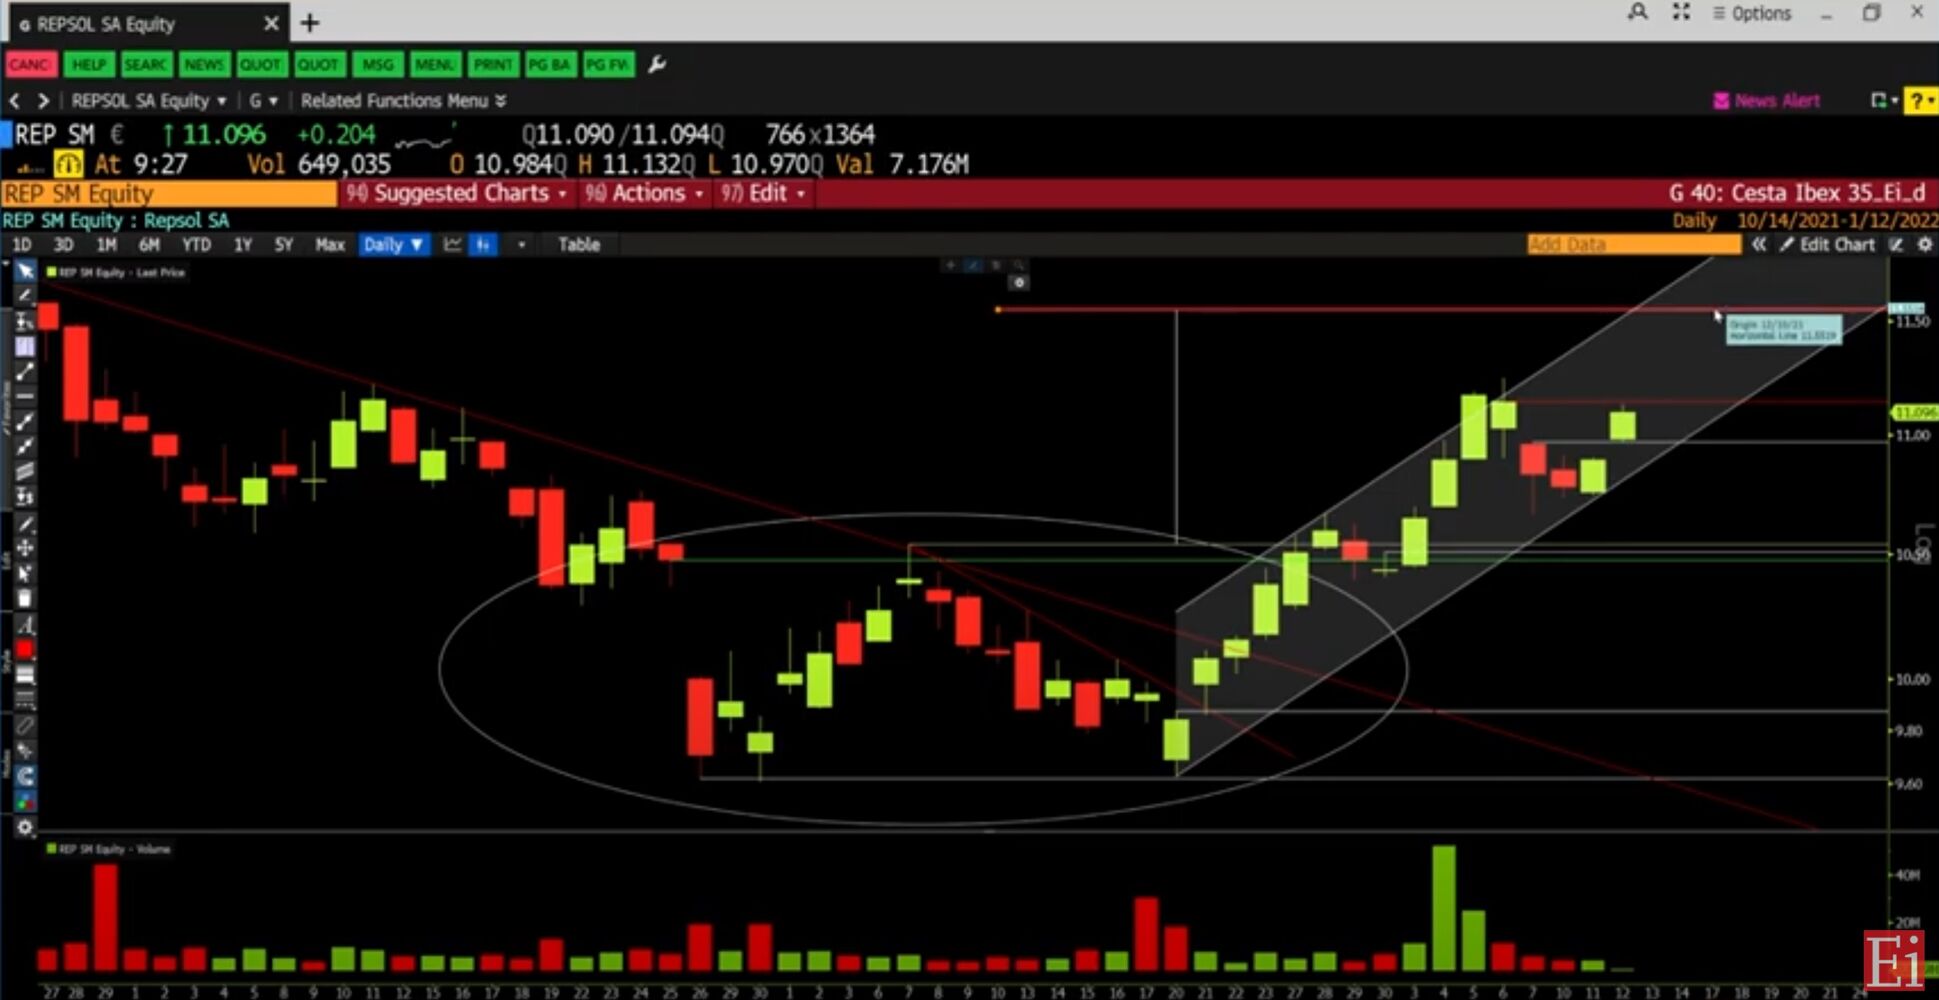Screen dimensions: 1939x1000
Task: Open the pink News Alert link
Action: [x=1766, y=101]
